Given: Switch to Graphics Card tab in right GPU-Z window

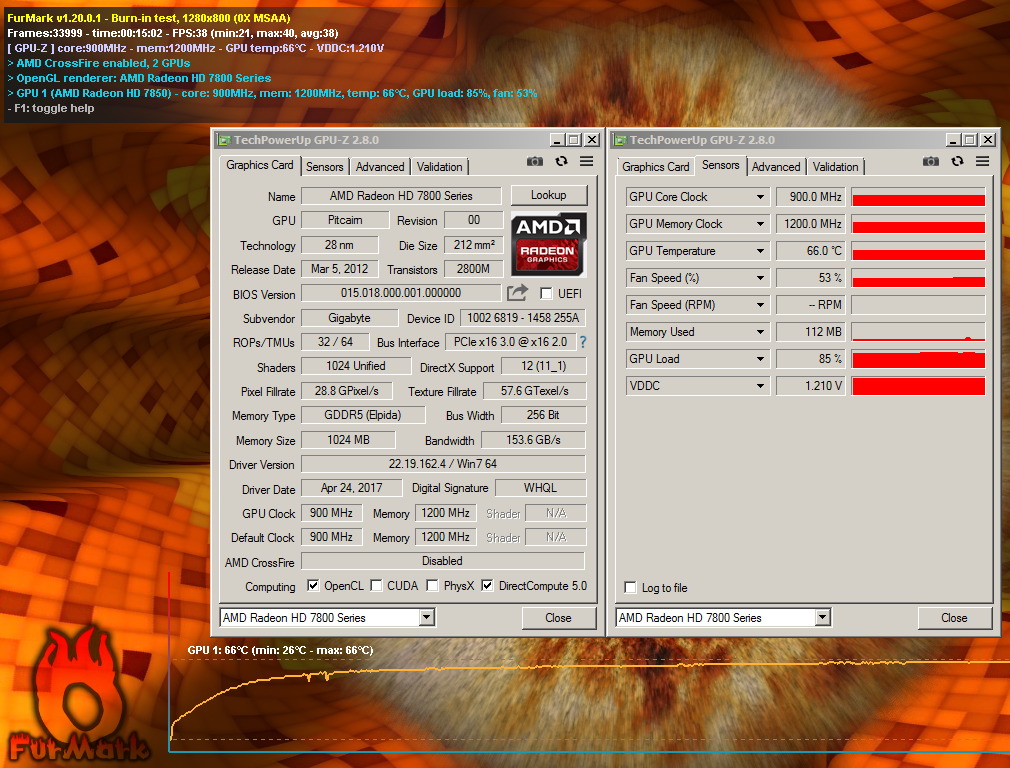Looking at the screenshot, I should coord(656,167).
